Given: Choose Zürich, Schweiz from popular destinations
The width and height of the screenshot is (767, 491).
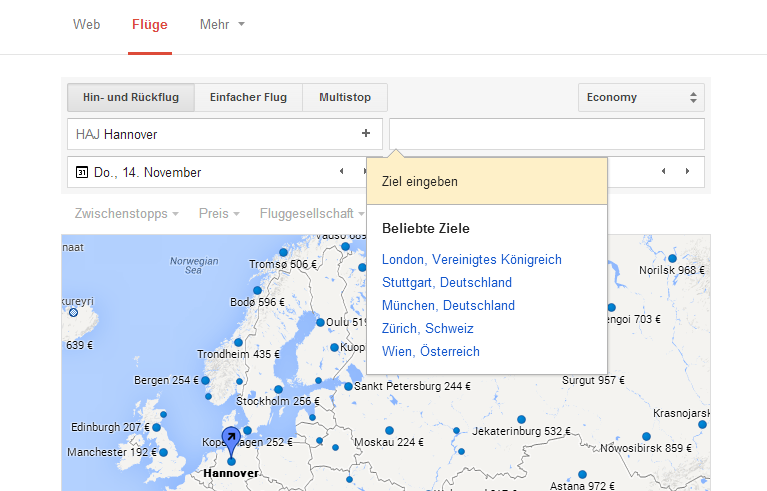Looking at the screenshot, I should (427, 328).
